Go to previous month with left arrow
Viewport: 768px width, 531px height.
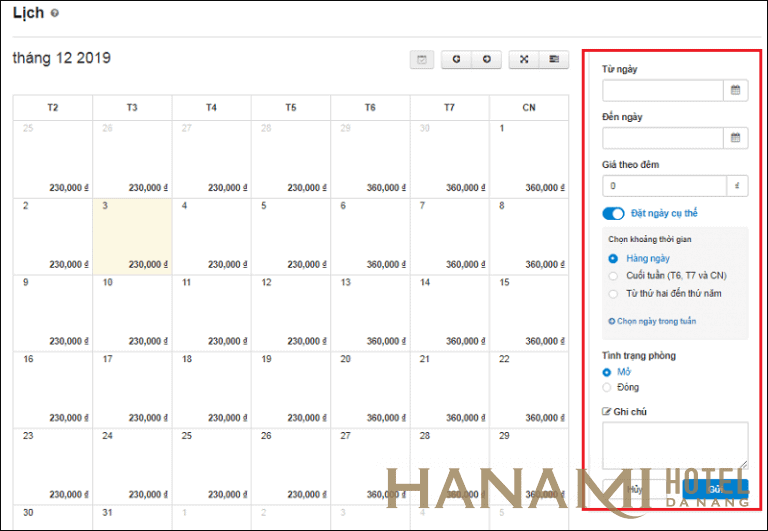point(456,60)
